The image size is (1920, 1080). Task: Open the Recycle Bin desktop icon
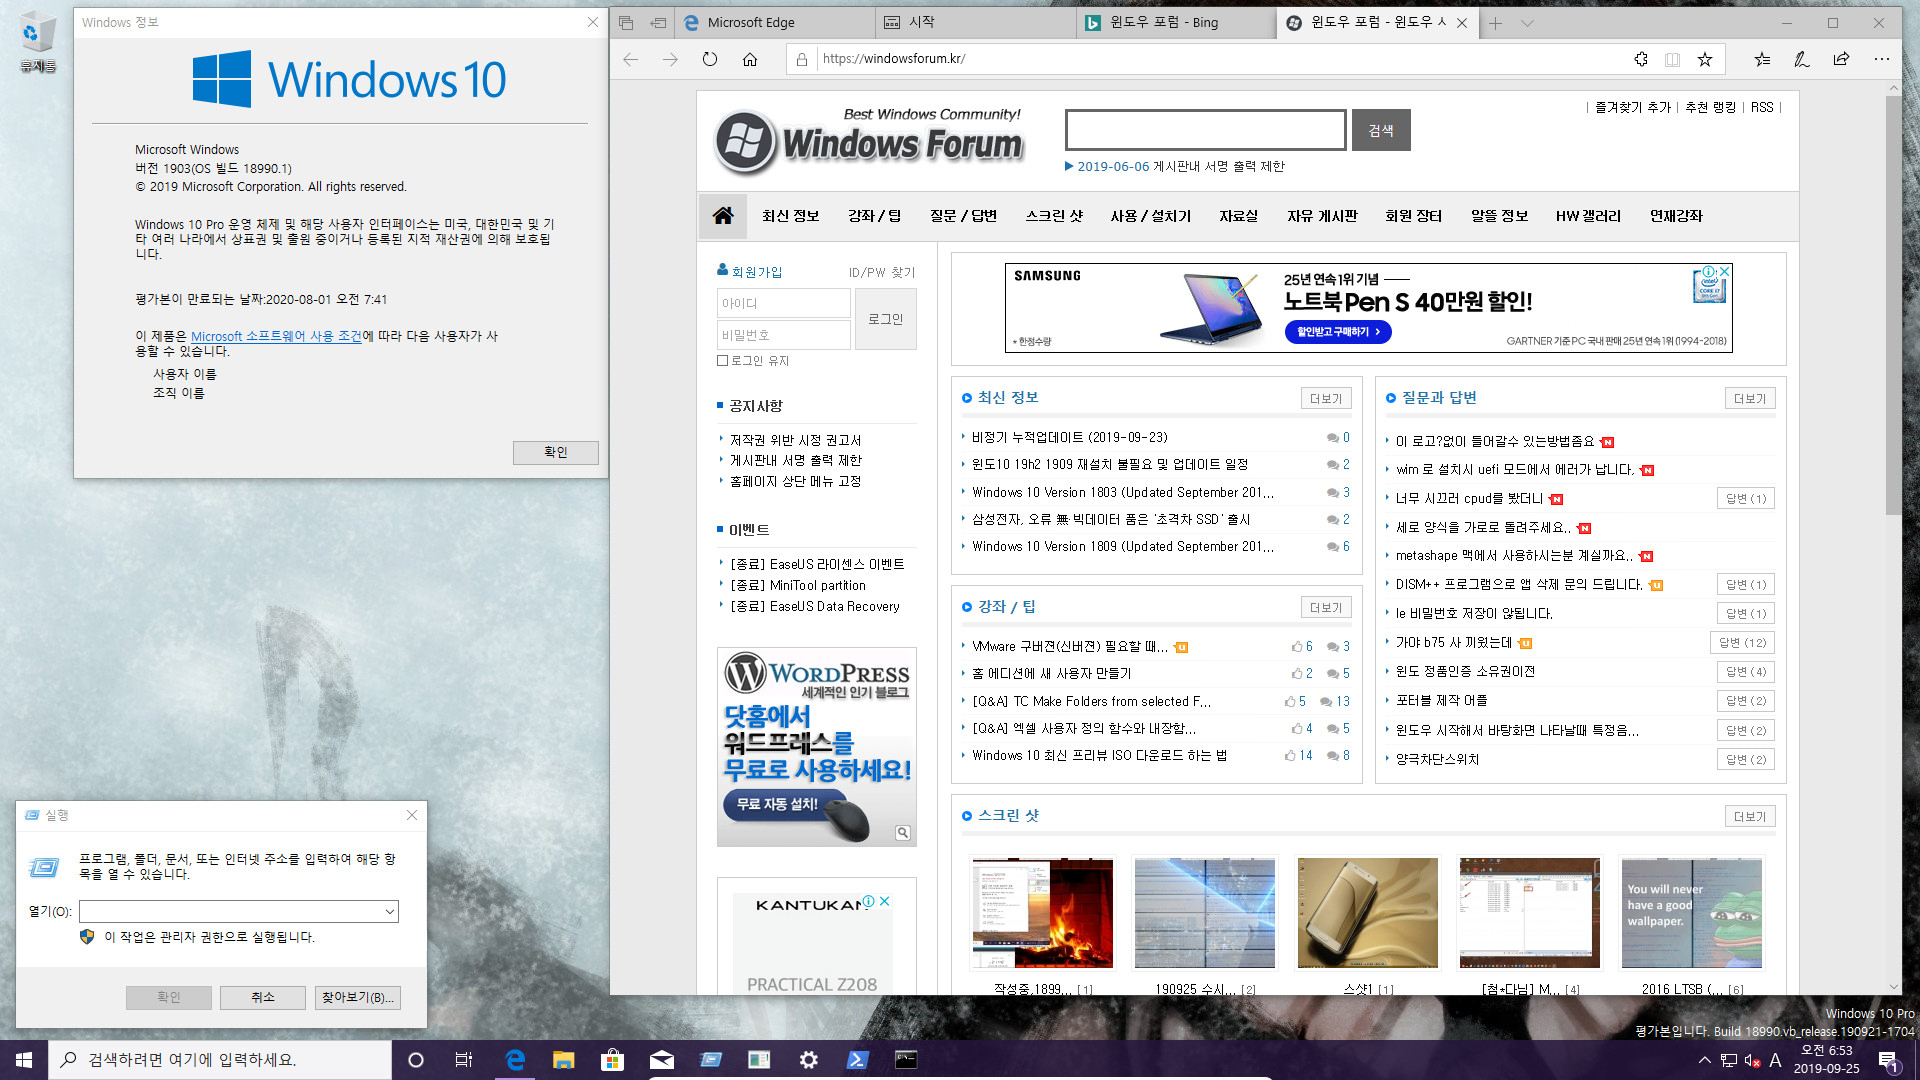click(x=37, y=42)
